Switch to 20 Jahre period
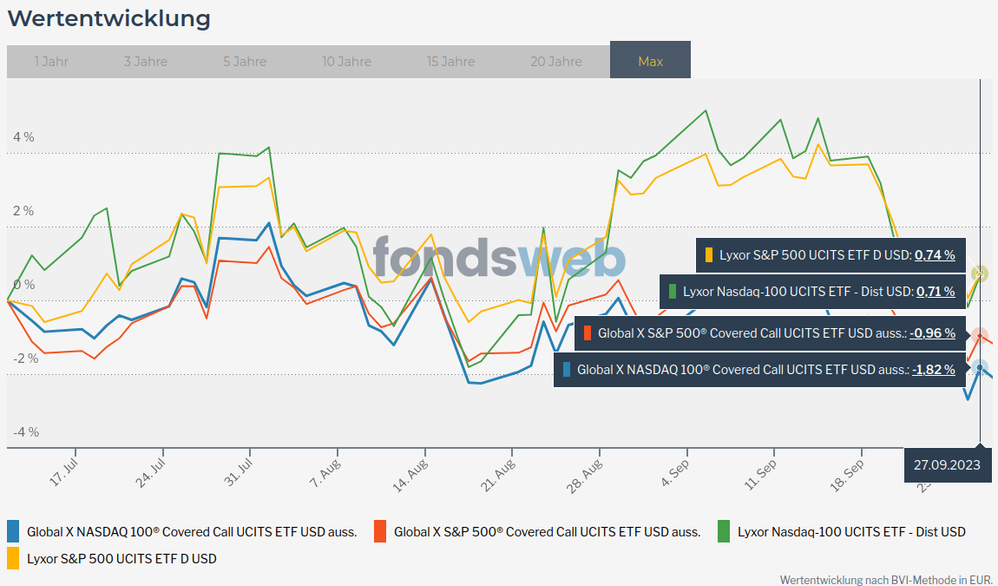Viewport: 998px width, 586px height. (x=556, y=61)
